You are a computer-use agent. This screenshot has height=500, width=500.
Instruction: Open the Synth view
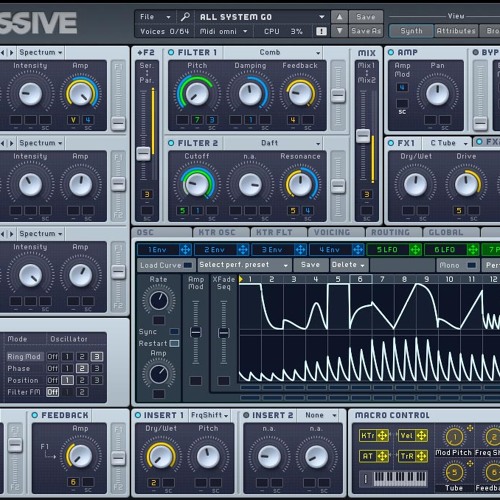(x=411, y=31)
